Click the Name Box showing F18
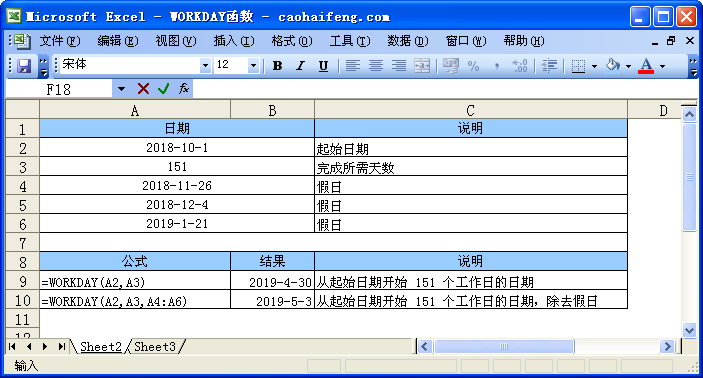The image size is (703, 378). tap(59, 89)
